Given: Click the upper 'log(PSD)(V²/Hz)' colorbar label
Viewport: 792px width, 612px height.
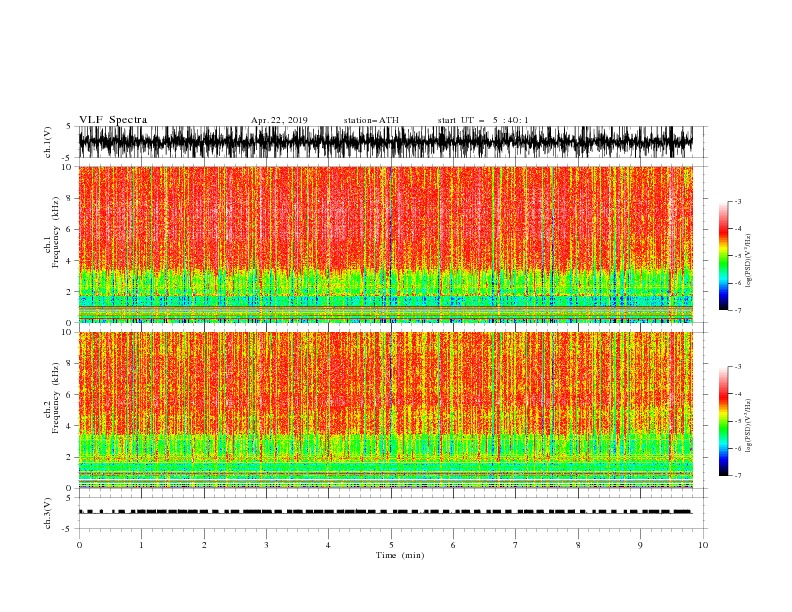Looking at the screenshot, I should pos(749,261).
